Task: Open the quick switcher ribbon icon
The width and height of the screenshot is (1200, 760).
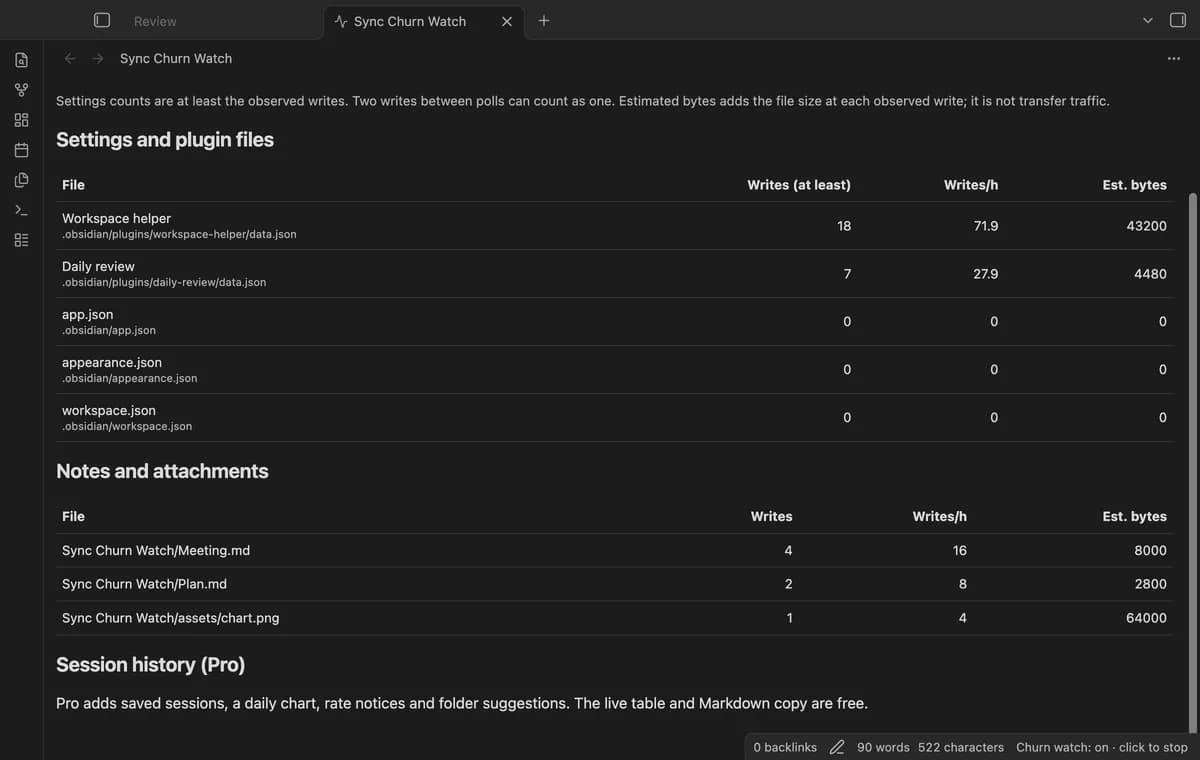Action: 21,60
